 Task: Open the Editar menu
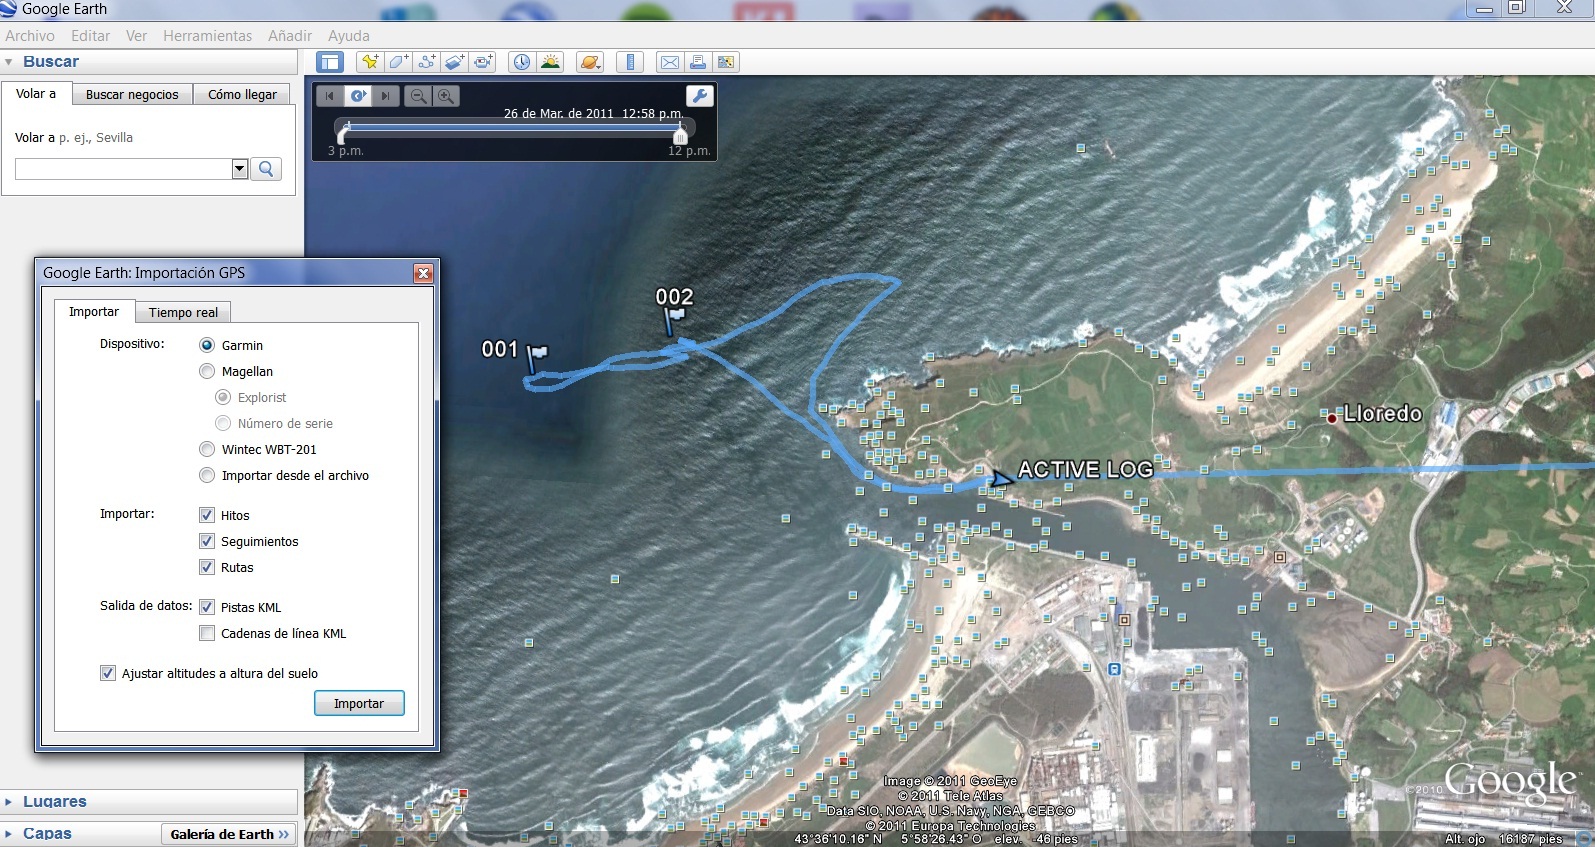(x=90, y=36)
